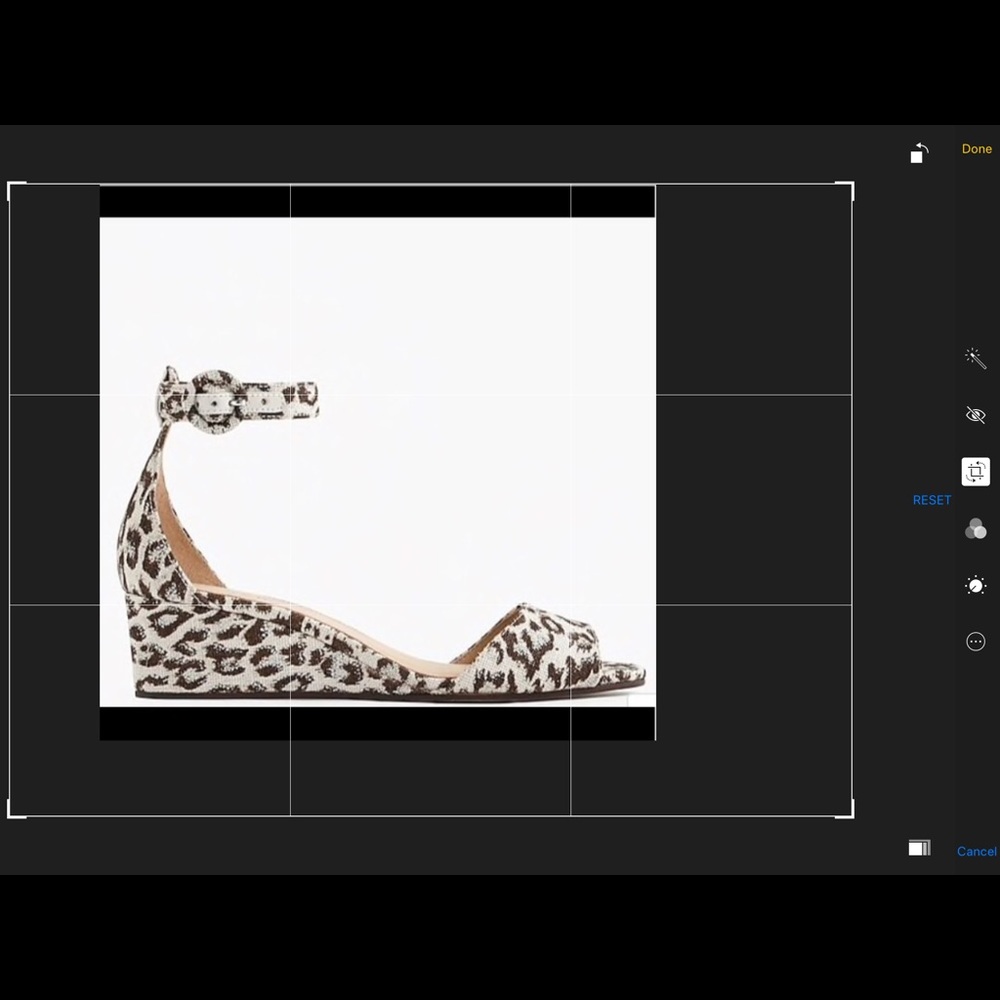This screenshot has width=1000, height=1000.
Task: Grab the top-left crop handle
Action: 12,185
